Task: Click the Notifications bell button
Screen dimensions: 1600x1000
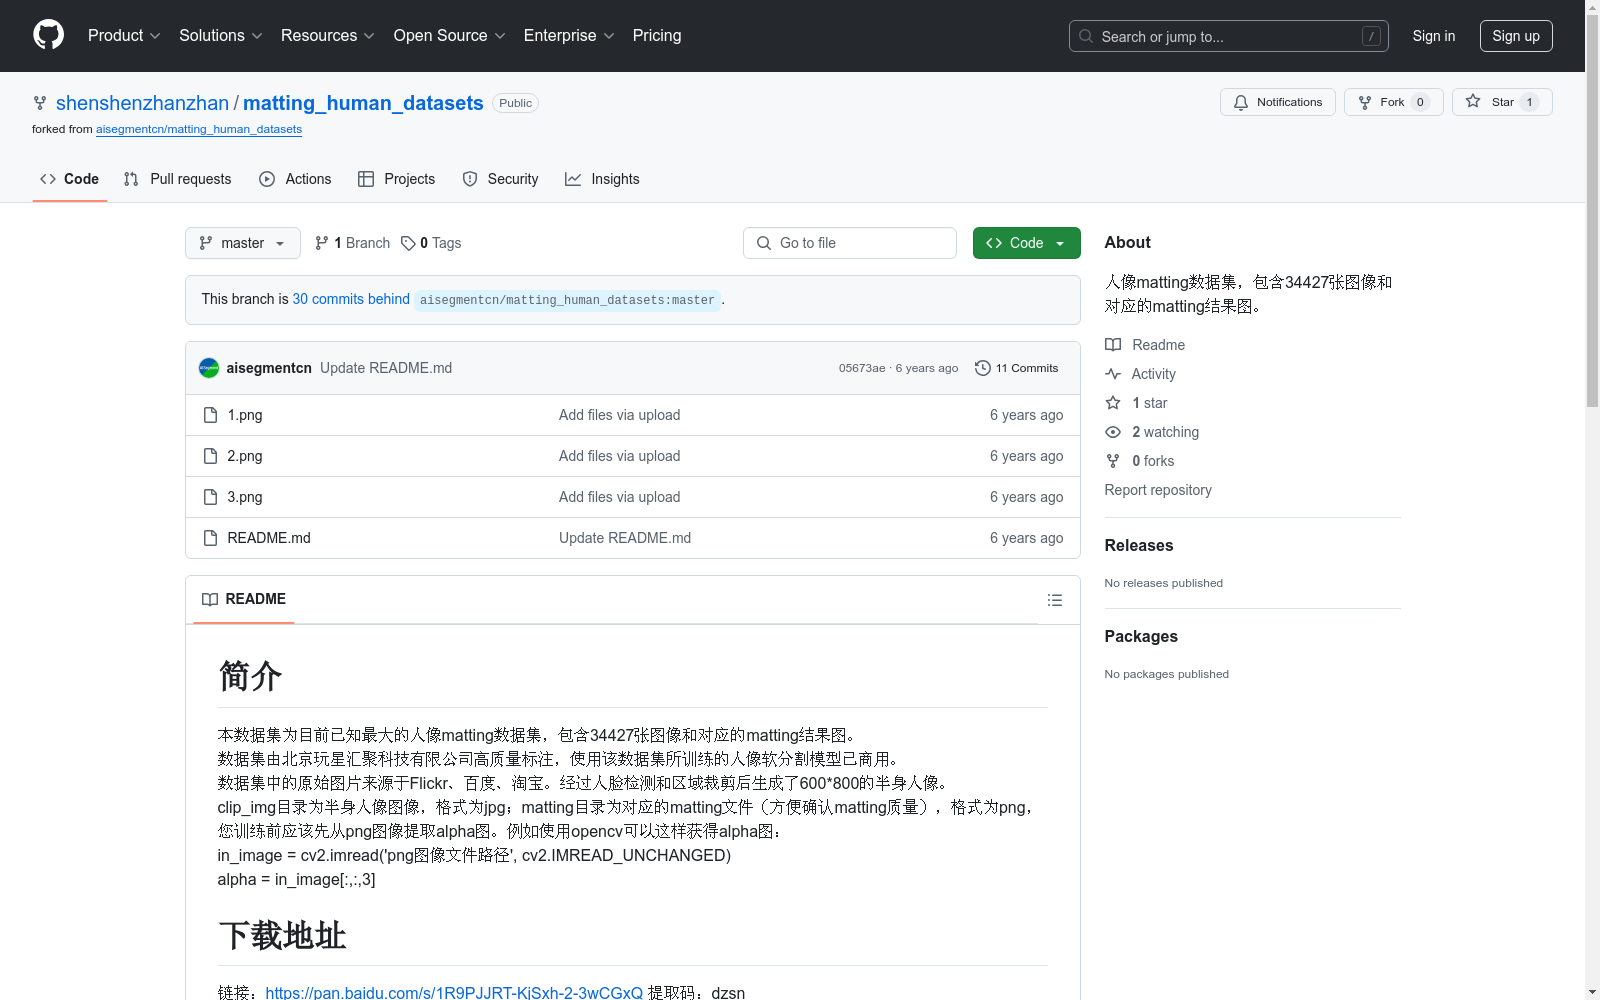Action: (1277, 102)
